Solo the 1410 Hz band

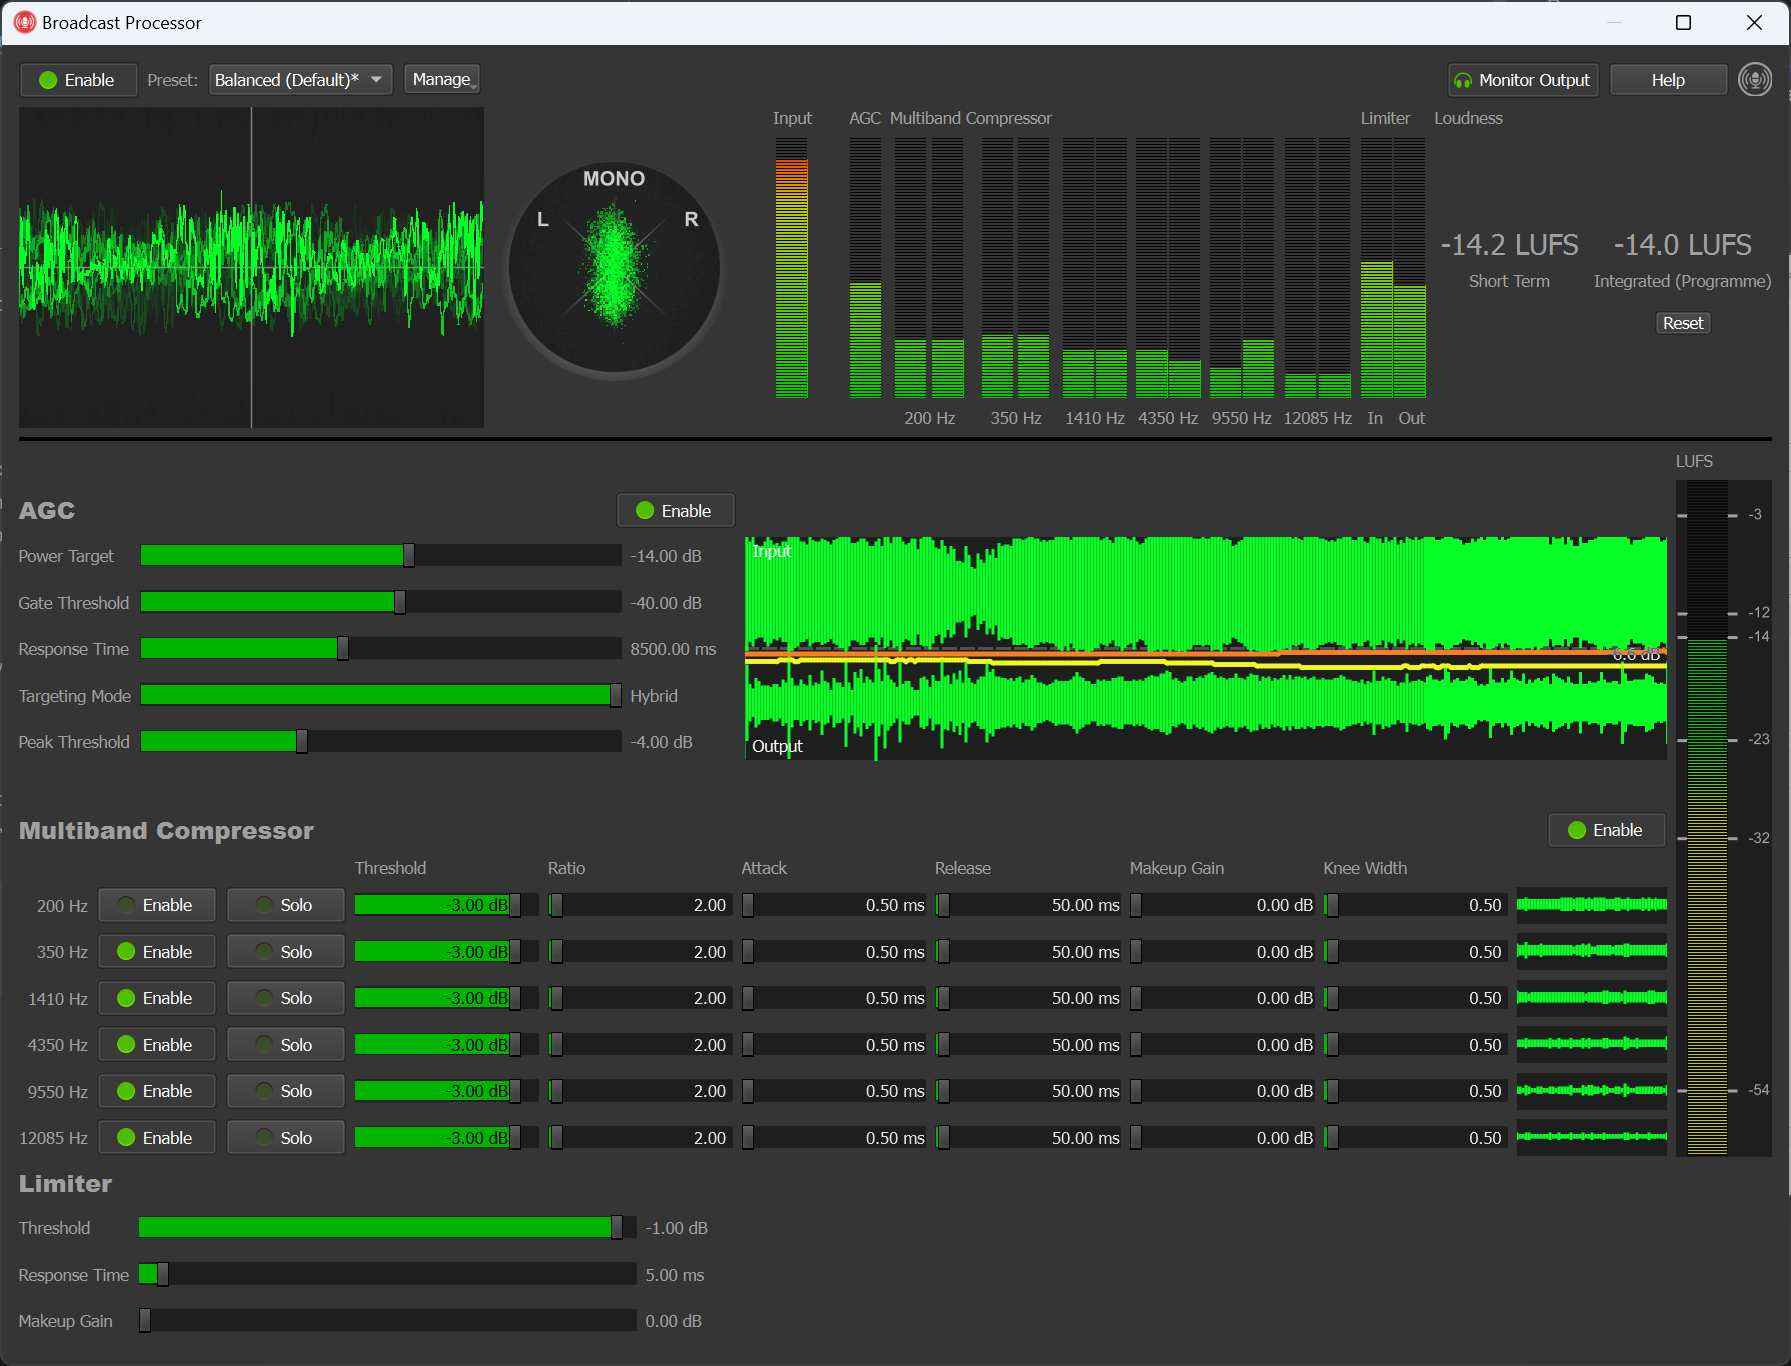[285, 998]
